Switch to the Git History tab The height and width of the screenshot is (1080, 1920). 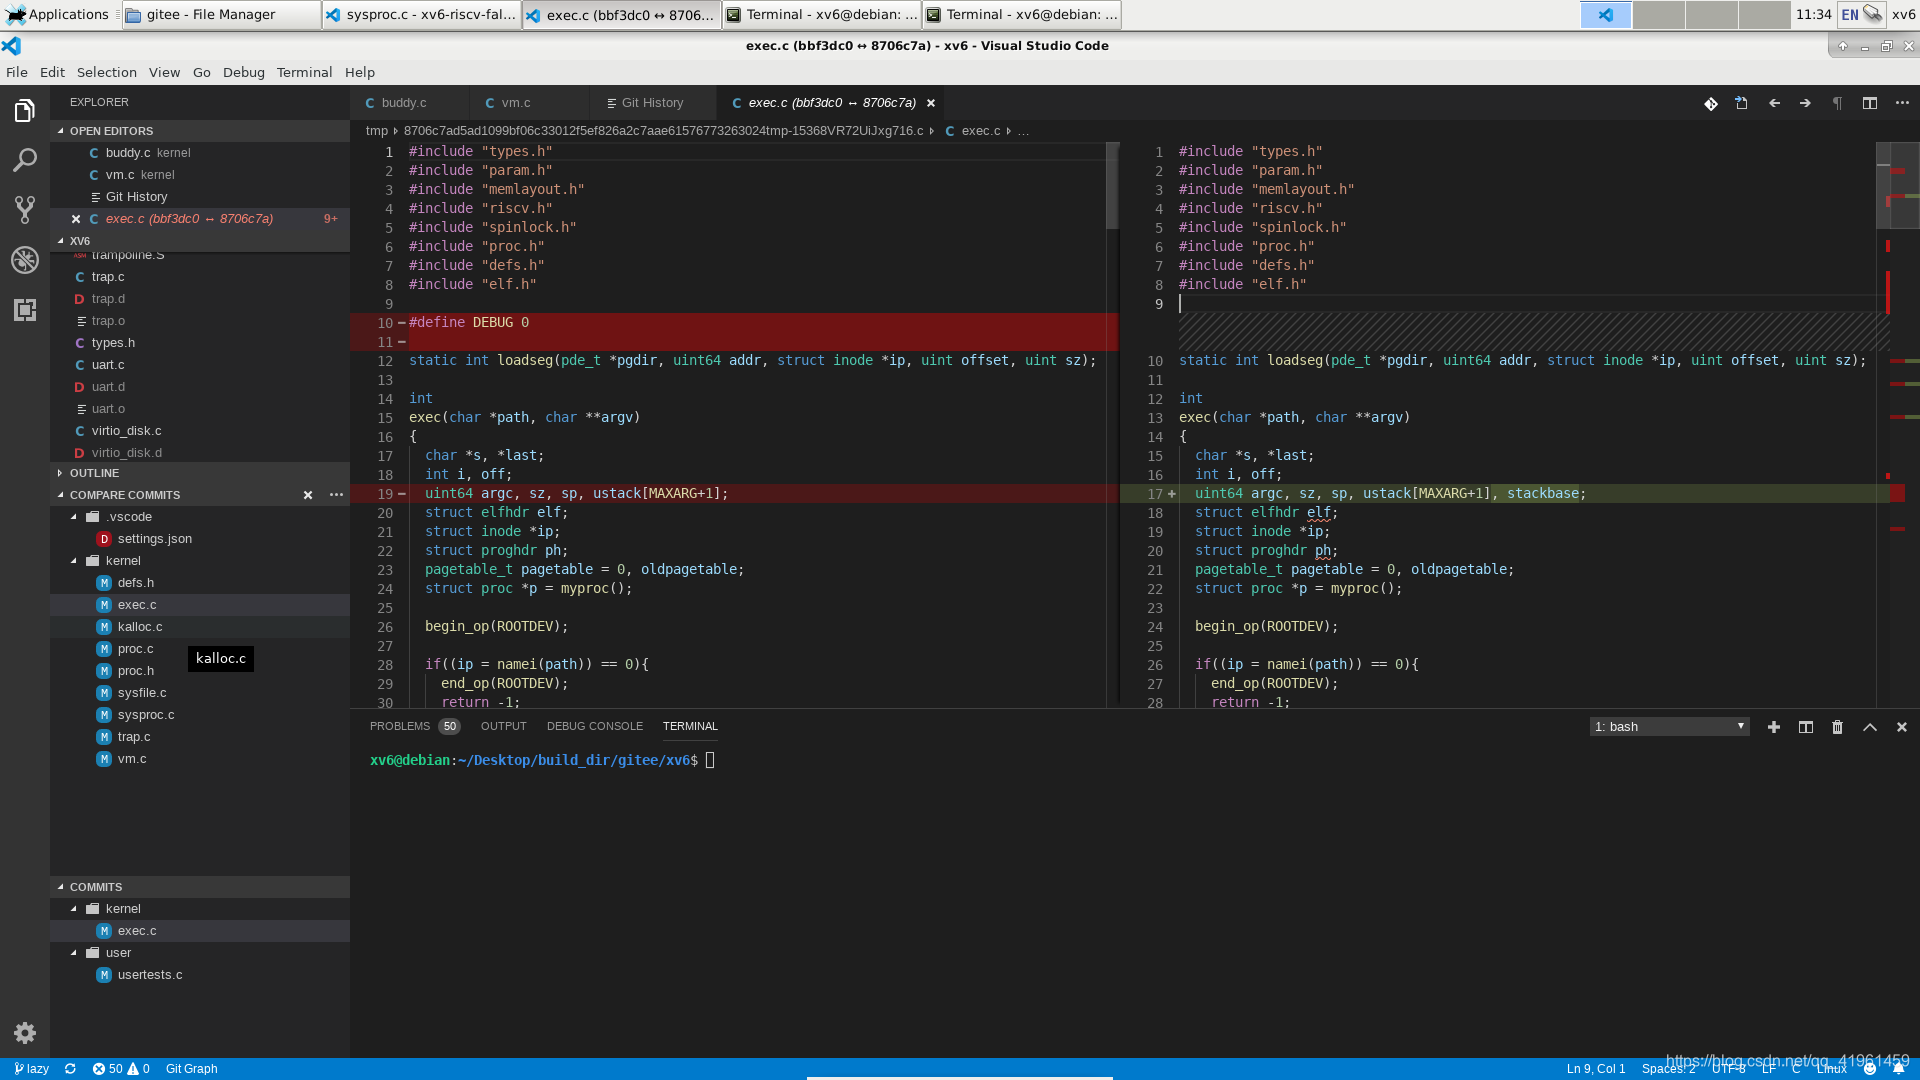pyautogui.click(x=651, y=103)
